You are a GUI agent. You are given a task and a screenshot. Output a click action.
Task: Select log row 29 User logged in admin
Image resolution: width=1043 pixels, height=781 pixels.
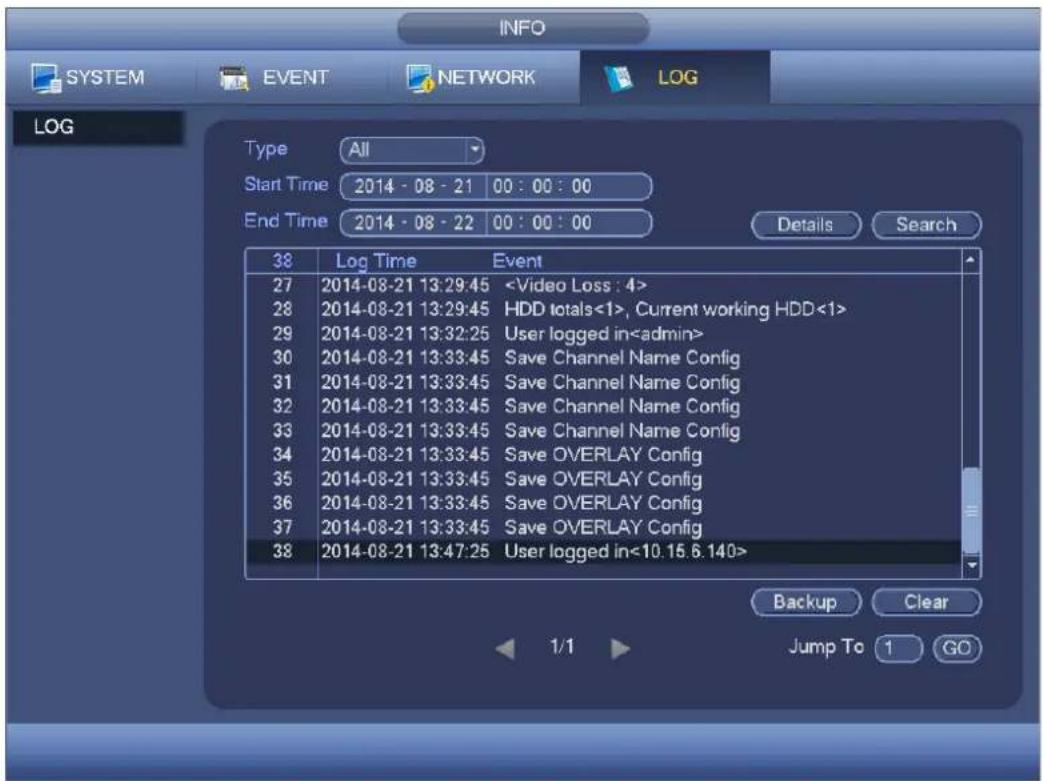pyautogui.click(x=603, y=334)
